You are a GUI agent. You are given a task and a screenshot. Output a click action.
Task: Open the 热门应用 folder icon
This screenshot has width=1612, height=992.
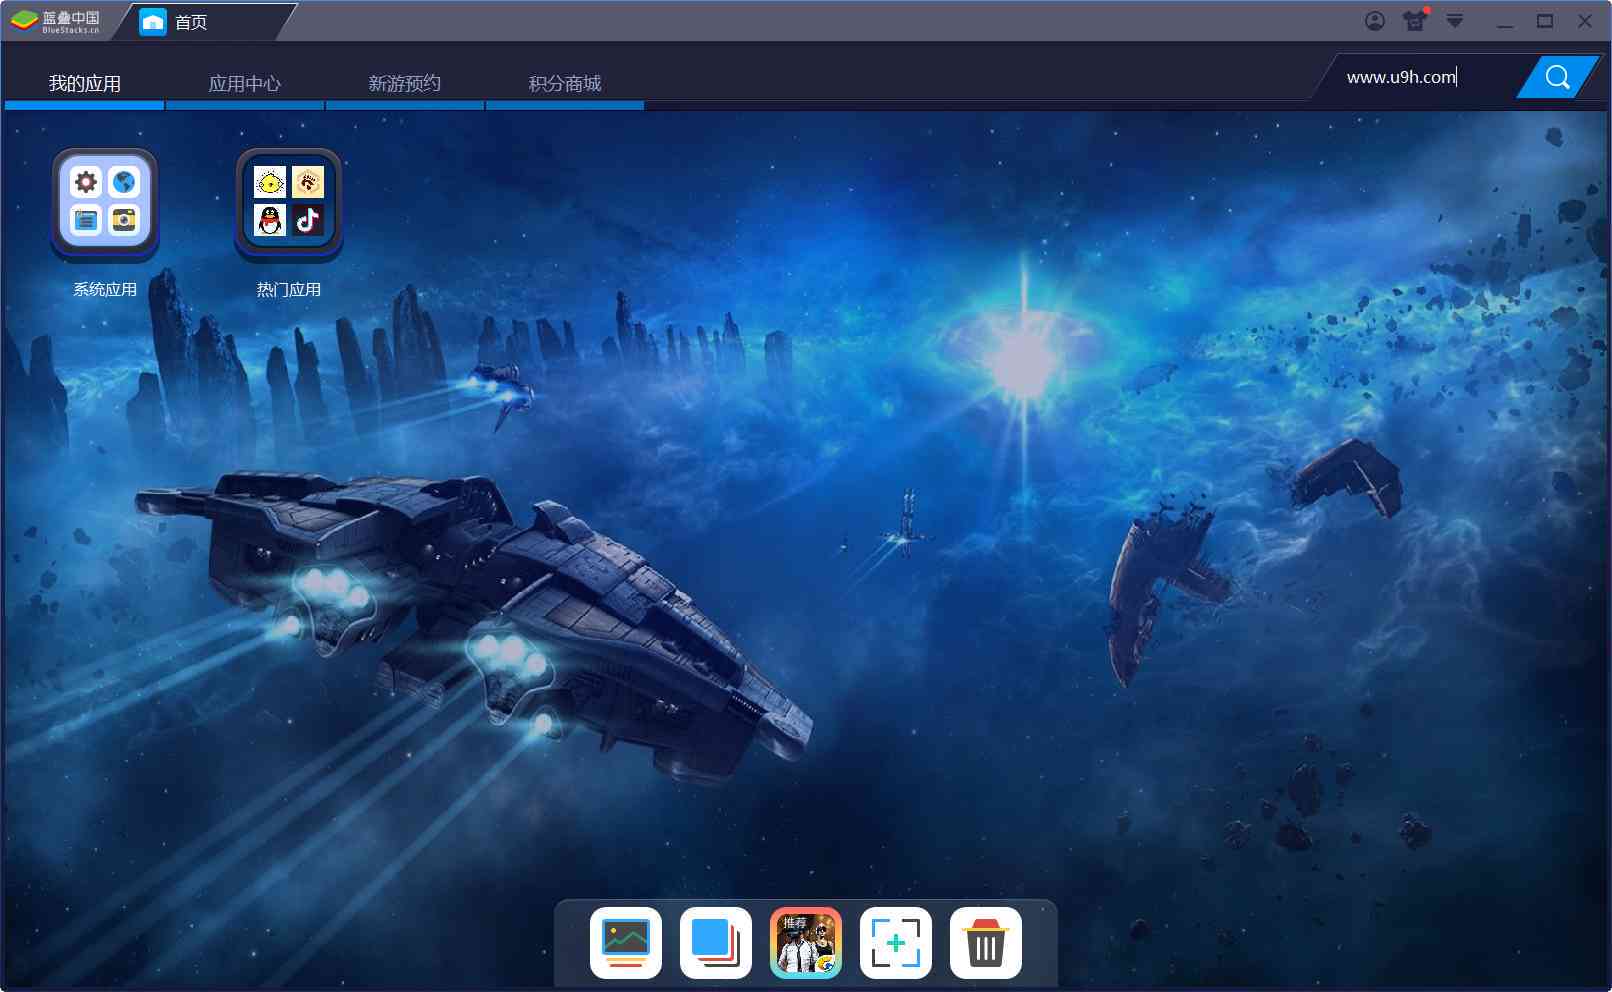(289, 203)
